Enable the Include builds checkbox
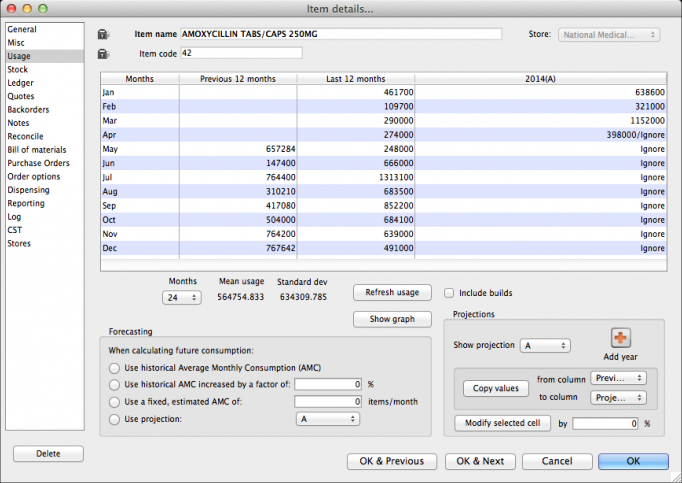 449,293
